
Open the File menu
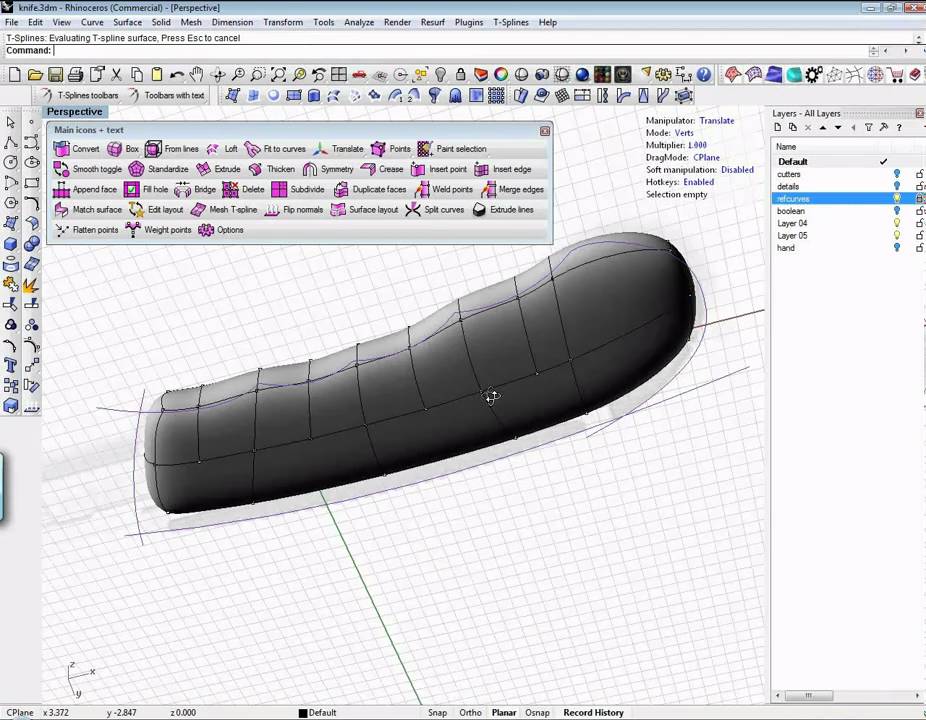point(11,22)
